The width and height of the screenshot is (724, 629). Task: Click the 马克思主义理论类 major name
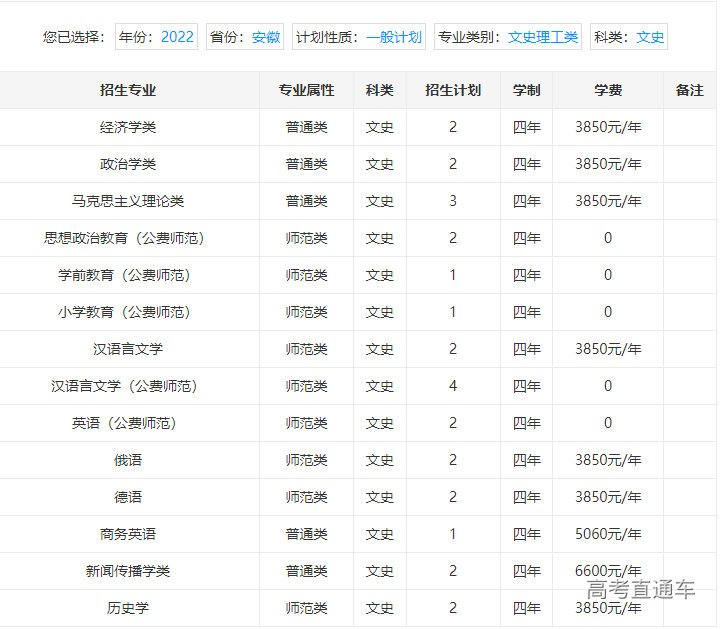coord(128,201)
